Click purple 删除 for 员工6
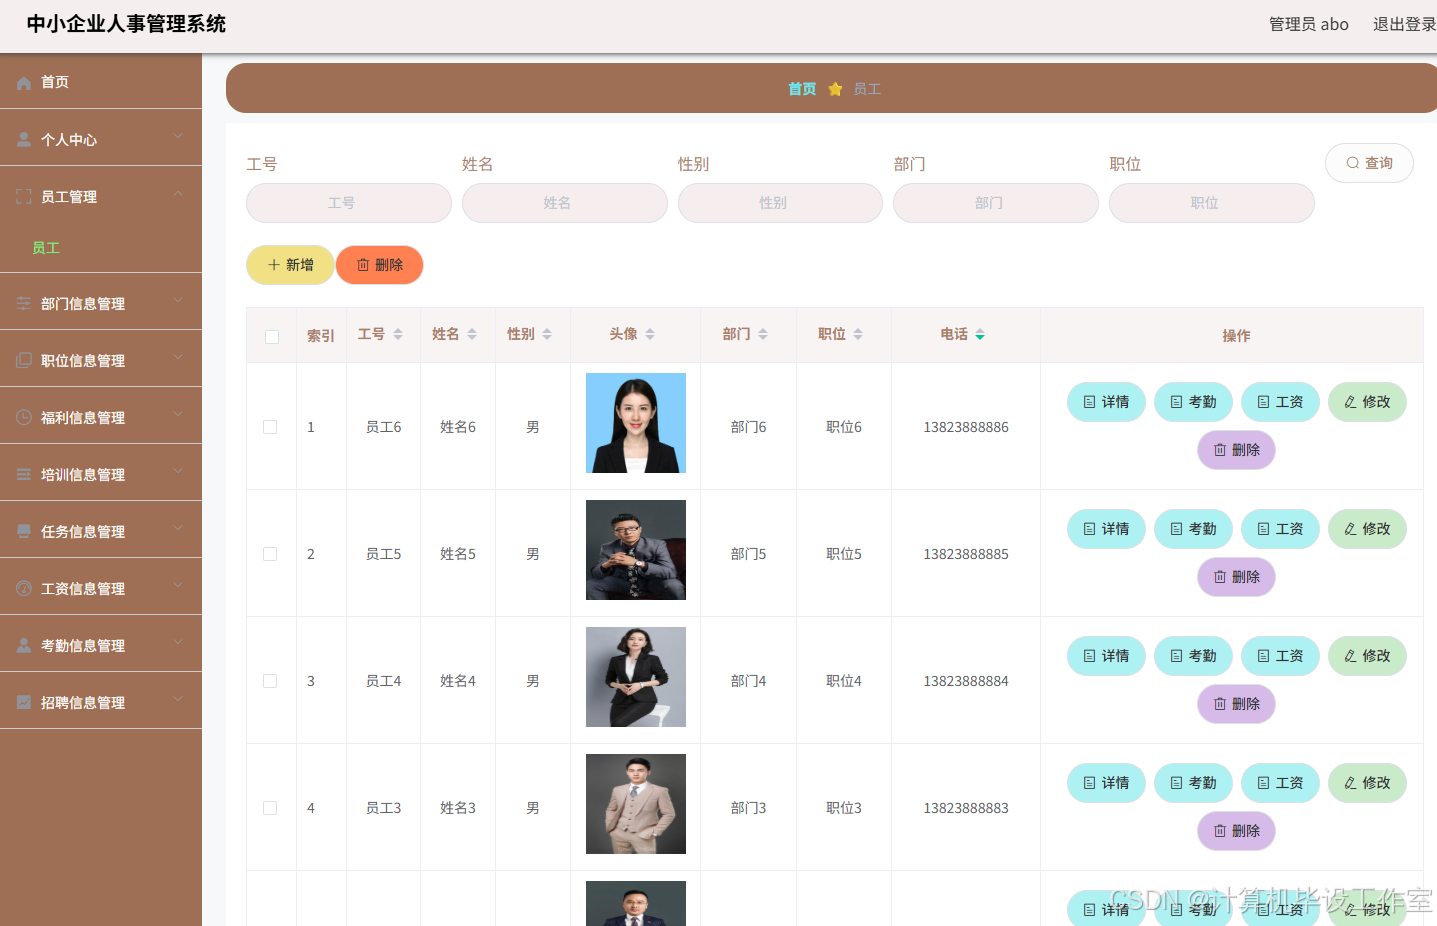Image resolution: width=1437 pixels, height=926 pixels. [1236, 450]
